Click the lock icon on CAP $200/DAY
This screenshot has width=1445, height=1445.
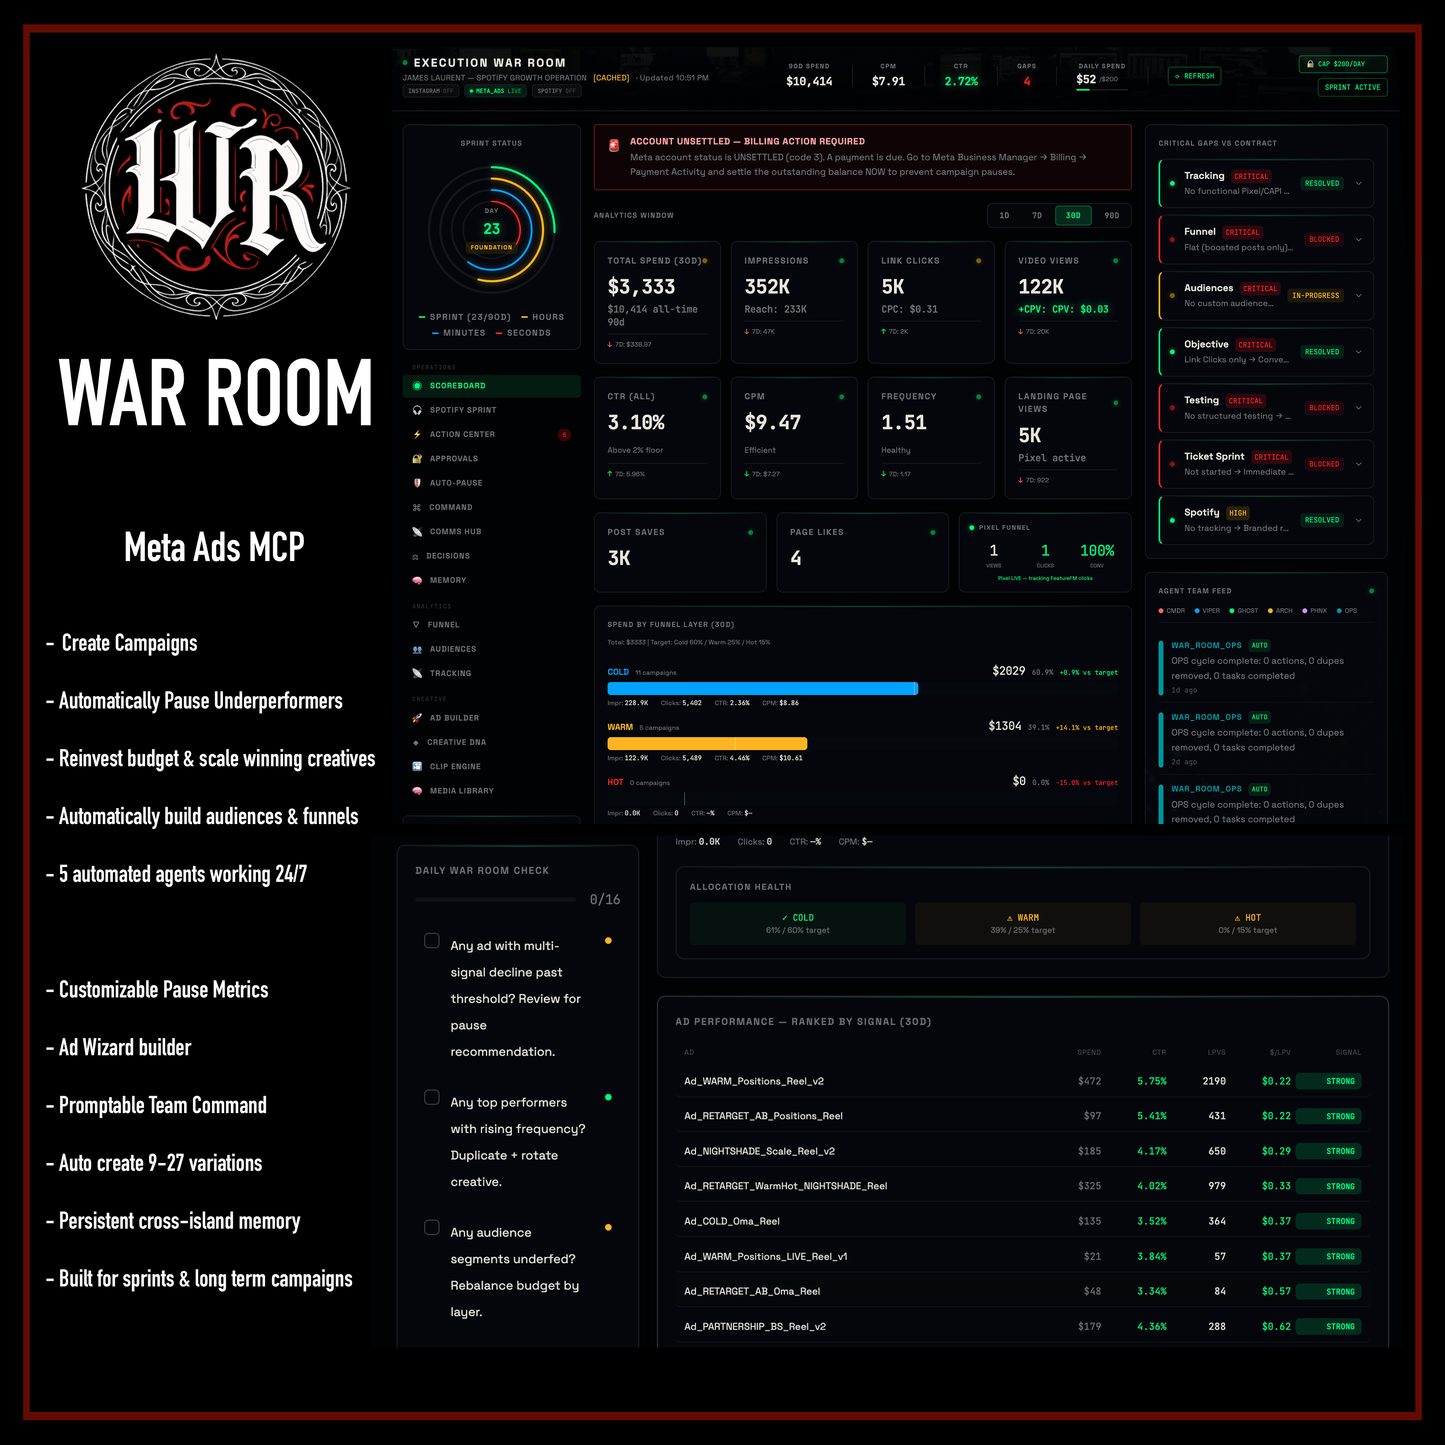click(x=1310, y=64)
